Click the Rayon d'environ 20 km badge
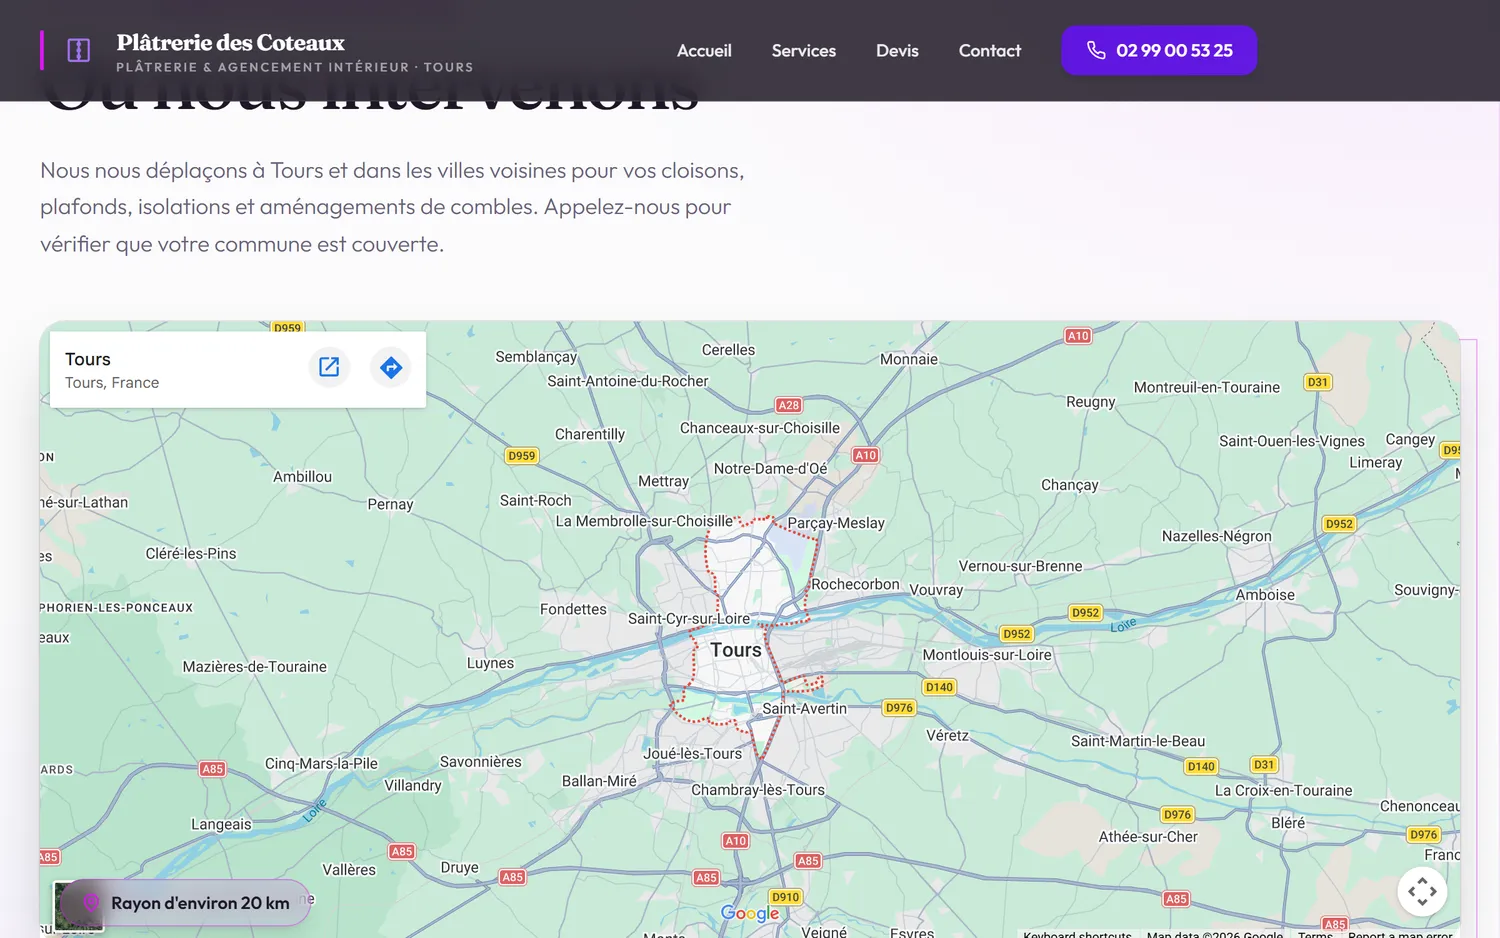Image resolution: width=1500 pixels, height=938 pixels. [x=186, y=903]
